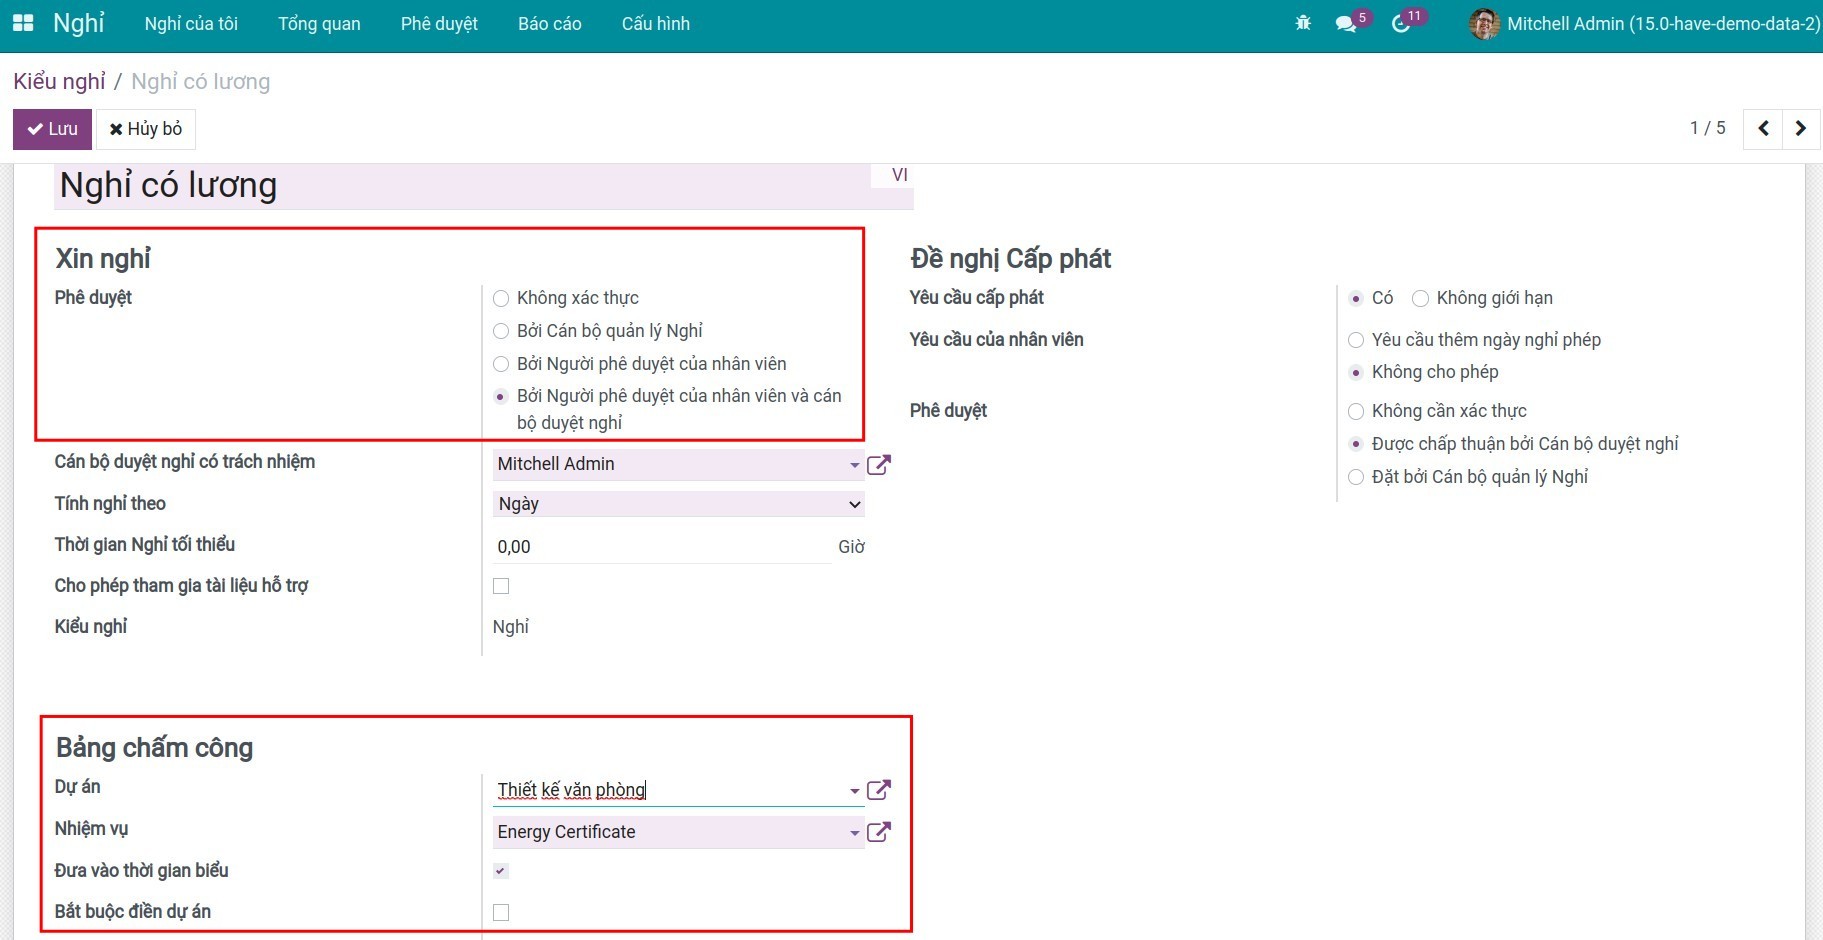1823x940 pixels.
Task: Open external link for Dự án field
Action: 879,790
